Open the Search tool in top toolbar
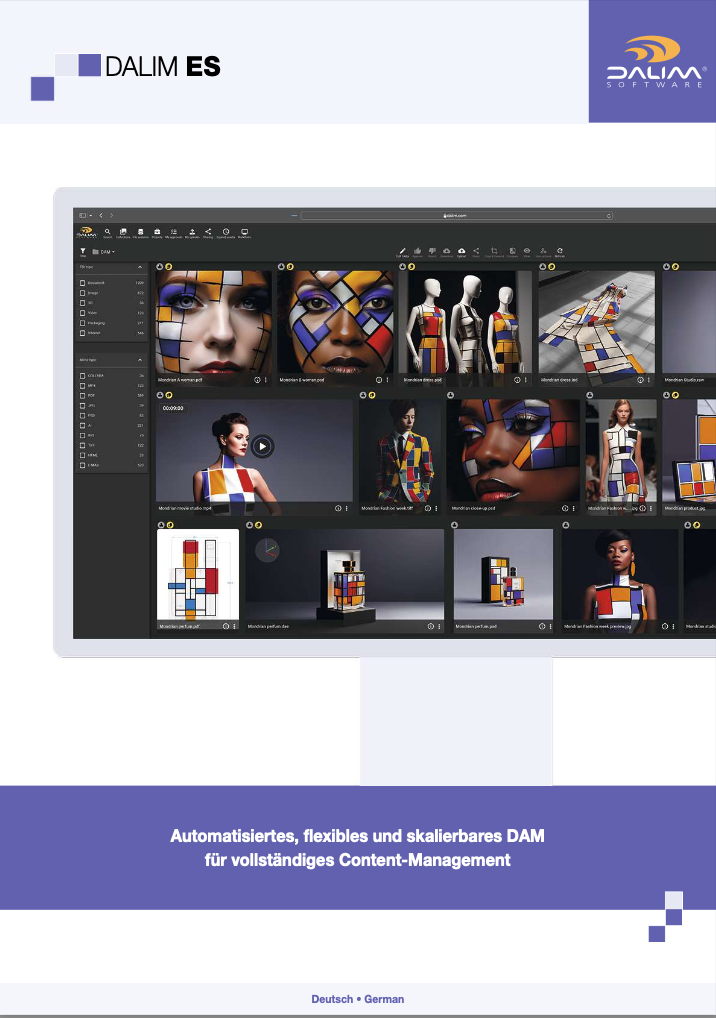The width and height of the screenshot is (716, 1018). coord(108,233)
